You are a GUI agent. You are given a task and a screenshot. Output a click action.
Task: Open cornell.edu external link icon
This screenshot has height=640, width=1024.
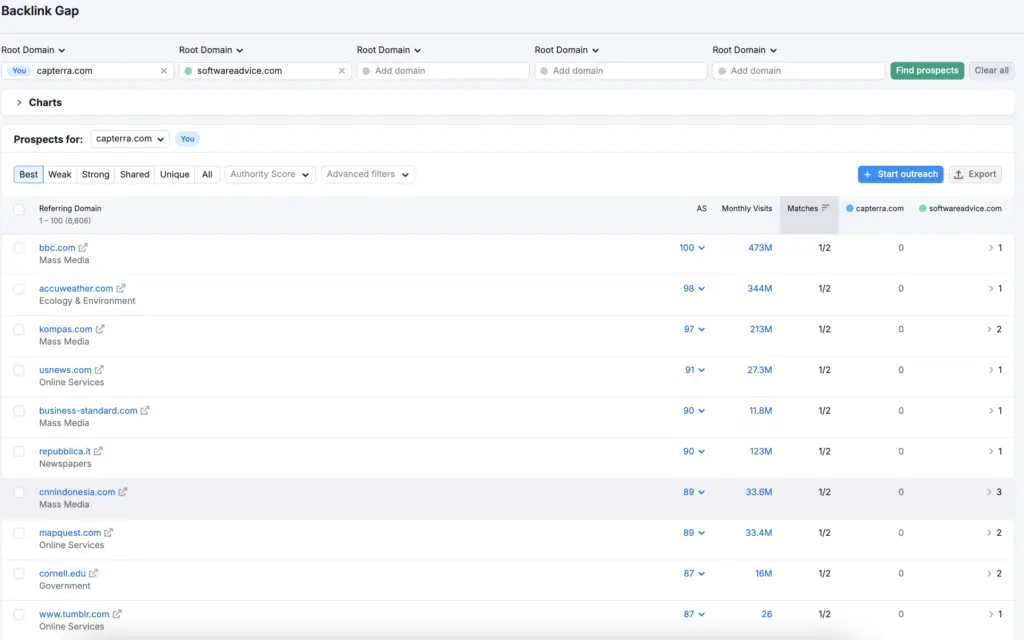(93, 573)
